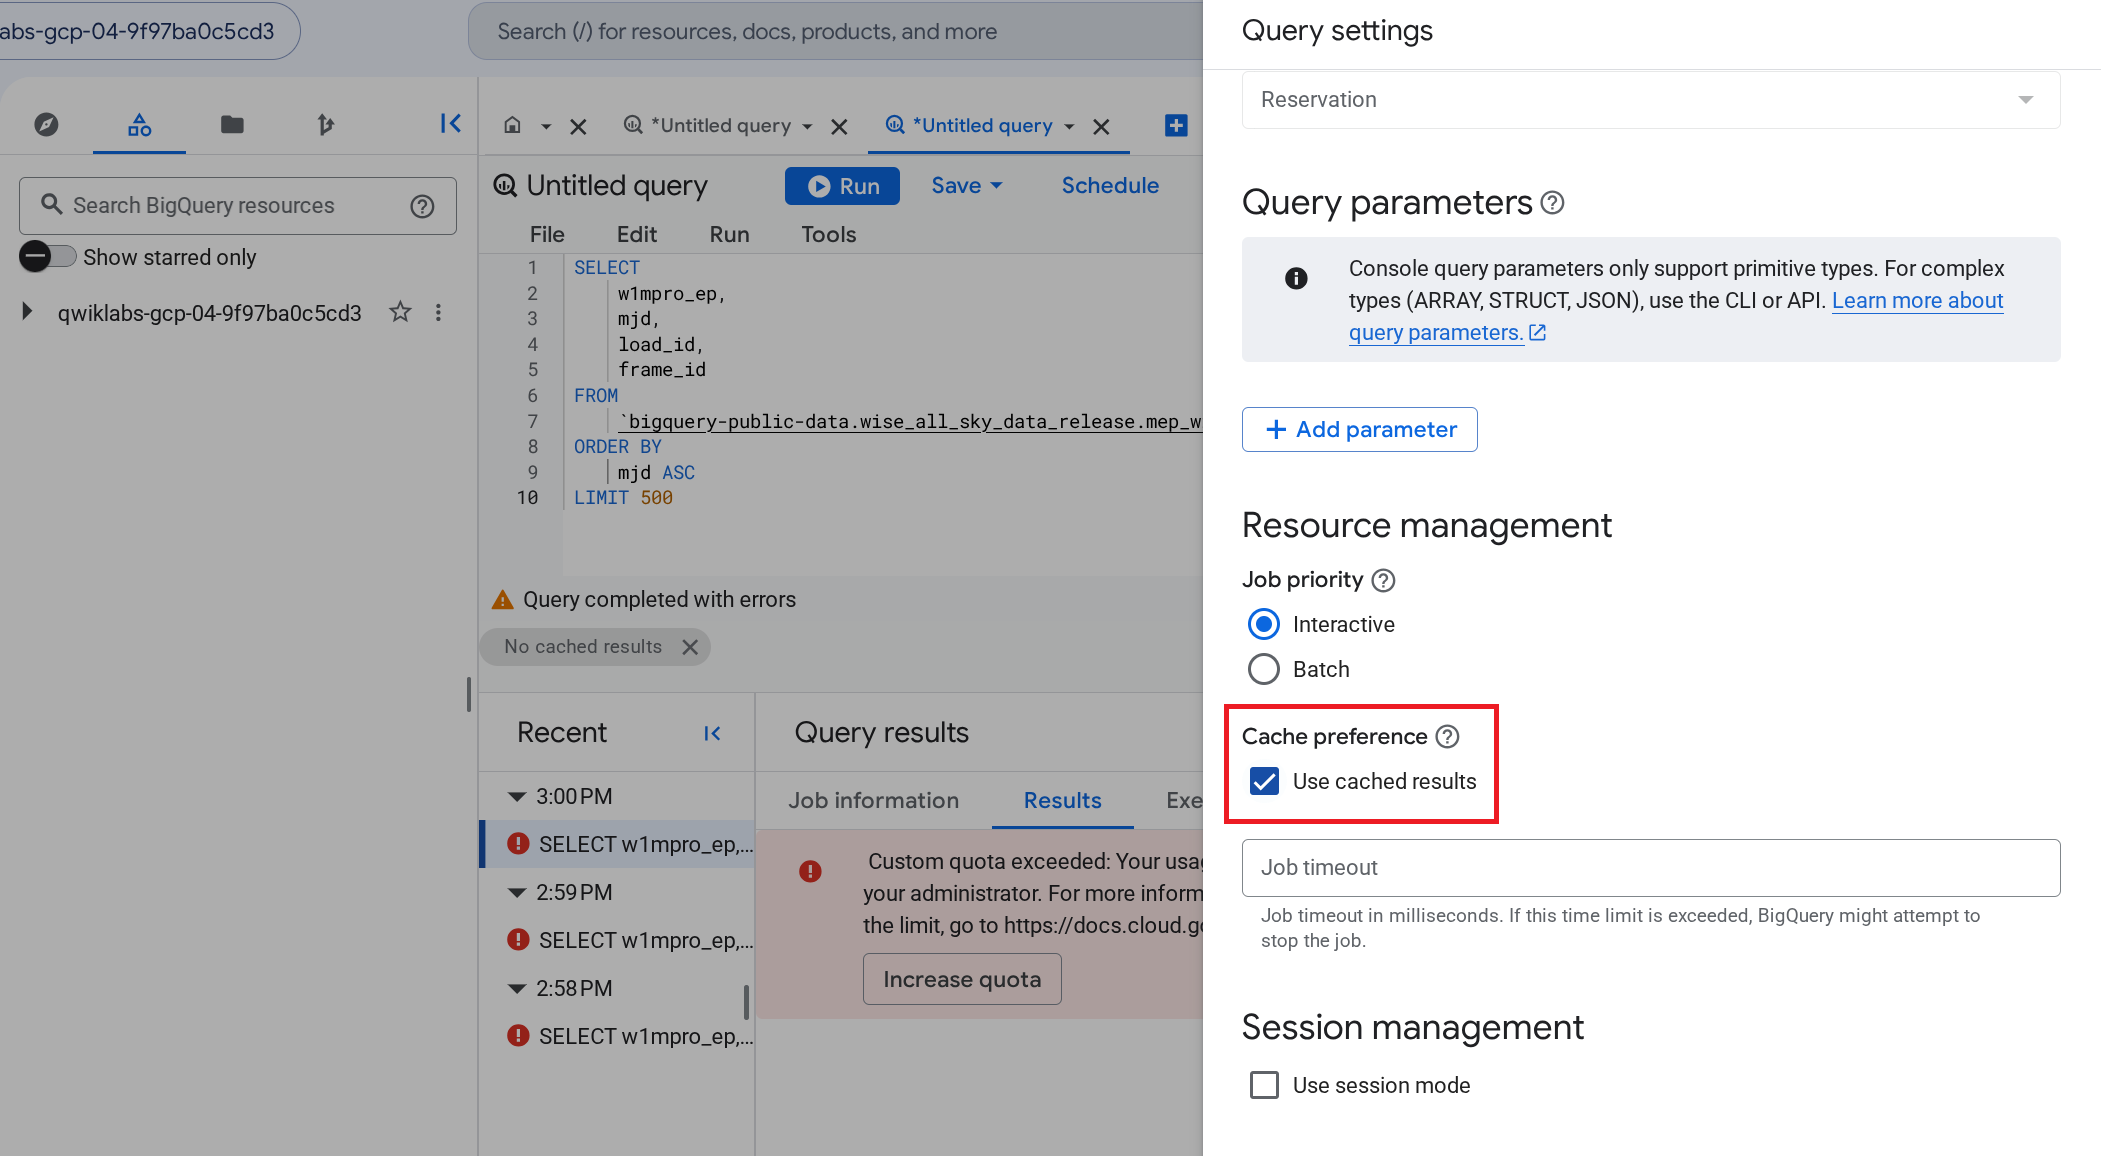Image resolution: width=2101 pixels, height=1156 pixels.
Task: Add a new query tab with plus icon
Action: [1176, 125]
